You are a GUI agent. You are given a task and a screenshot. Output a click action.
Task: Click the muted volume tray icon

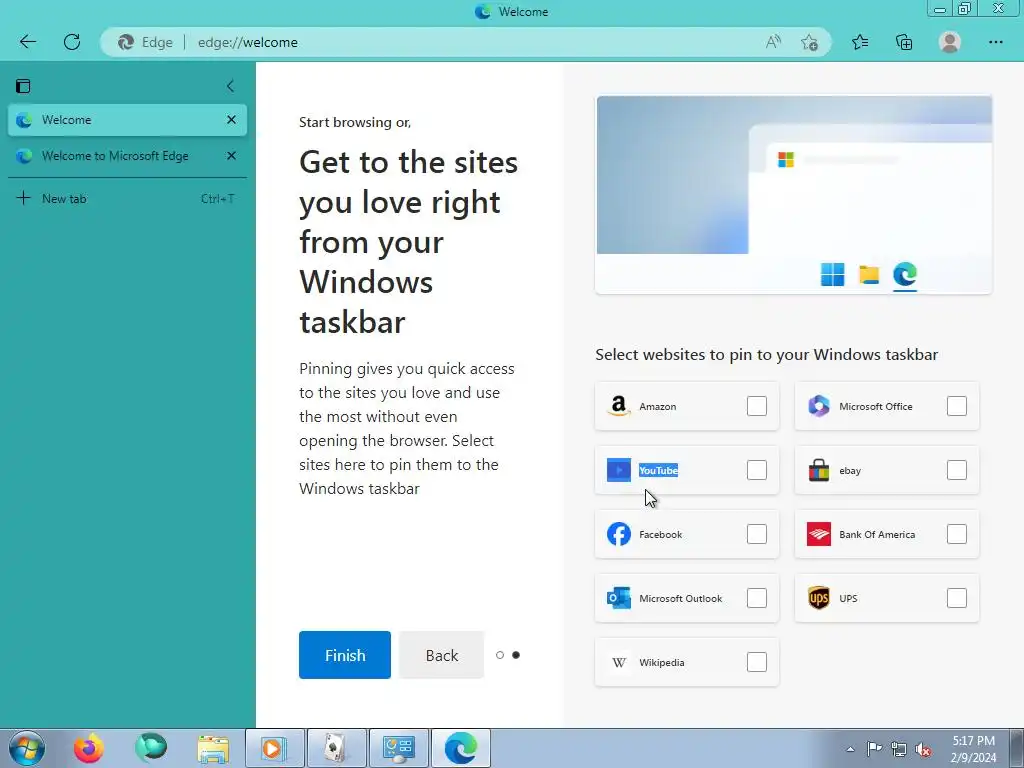(x=923, y=749)
